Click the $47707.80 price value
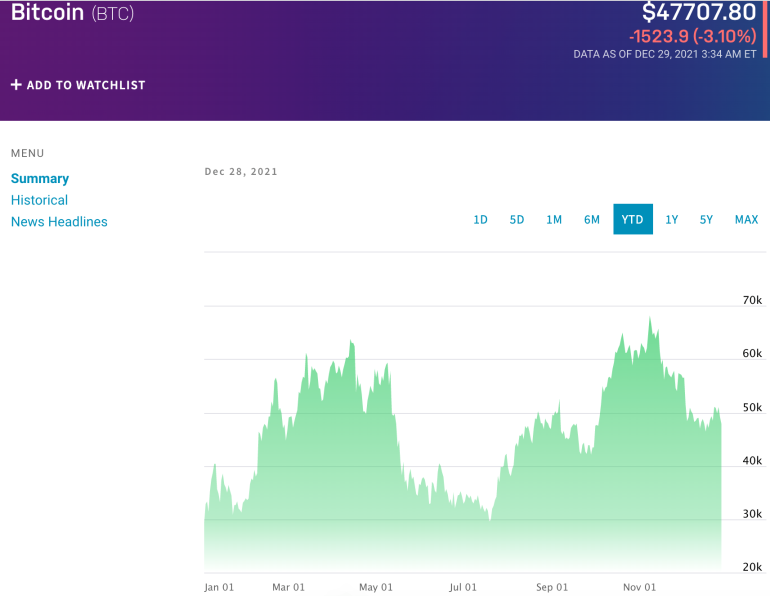The height and width of the screenshot is (596, 770). click(699, 12)
